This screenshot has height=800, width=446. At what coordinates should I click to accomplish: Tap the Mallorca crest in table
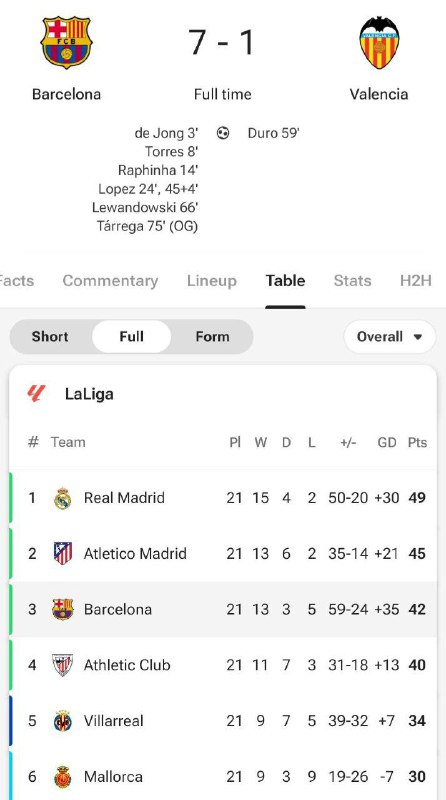point(63,777)
